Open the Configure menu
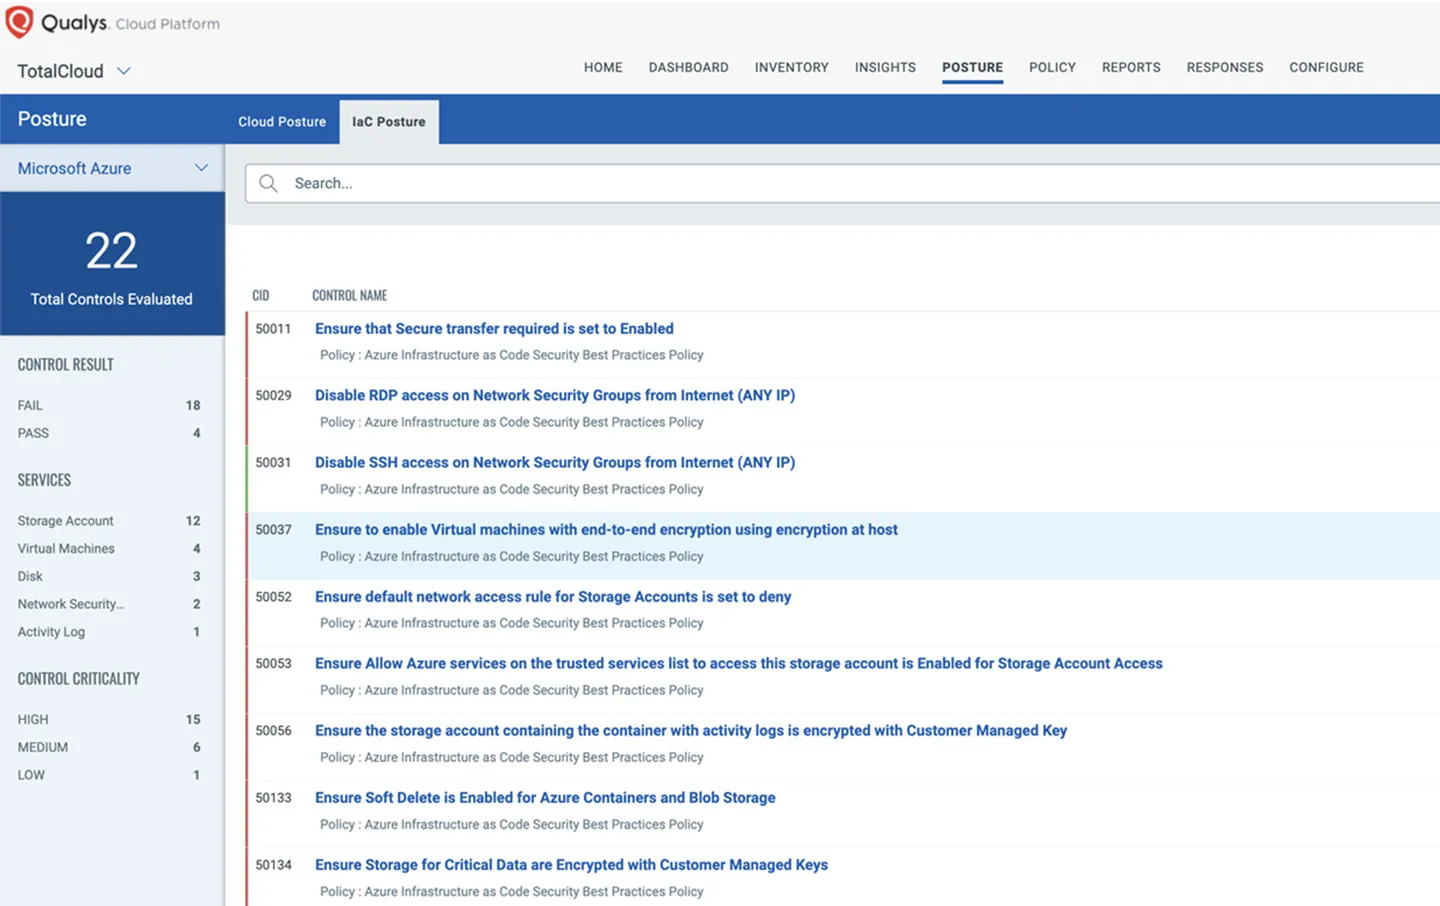 coord(1326,67)
